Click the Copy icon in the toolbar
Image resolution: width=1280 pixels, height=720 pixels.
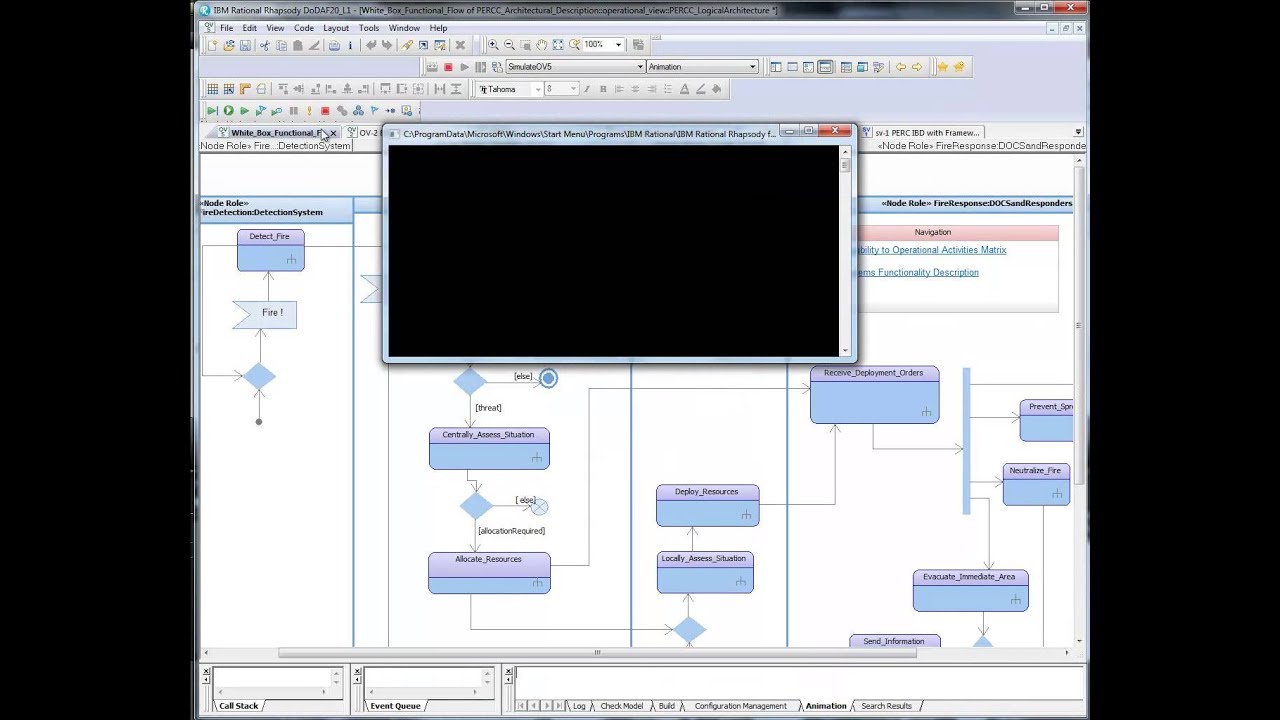tap(281, 45)
